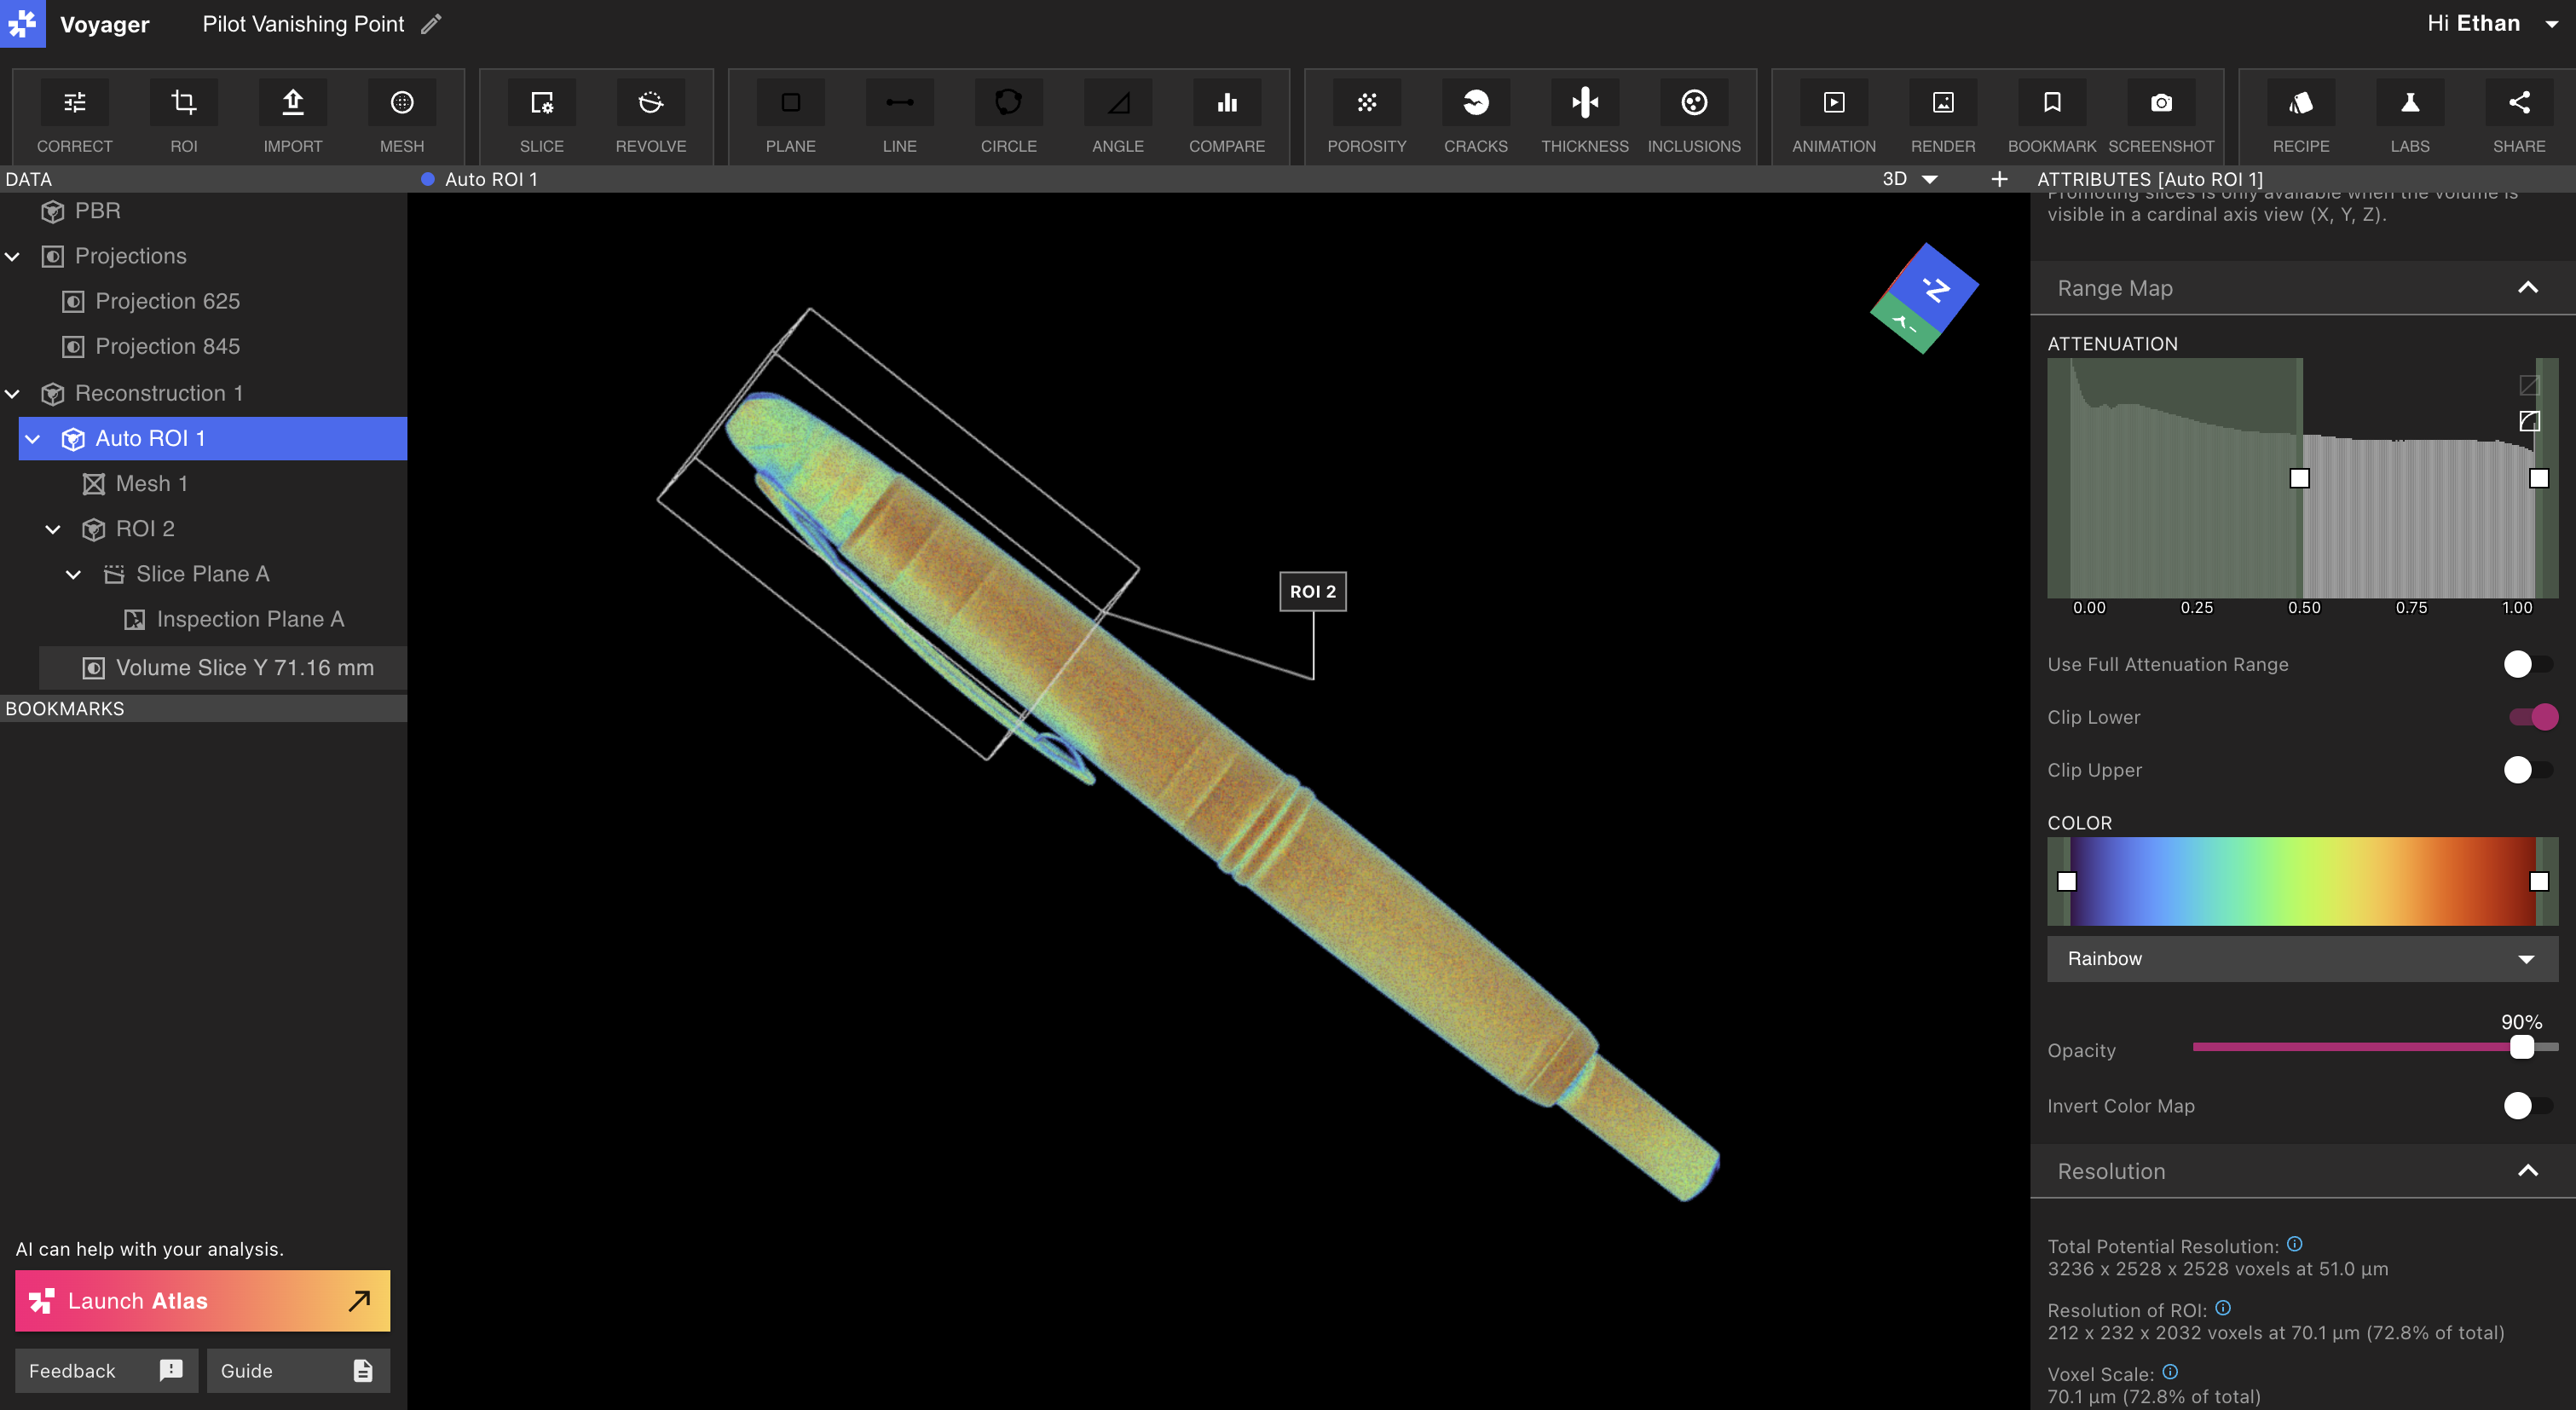Open the Angle measurement tool

[1117, 116]
